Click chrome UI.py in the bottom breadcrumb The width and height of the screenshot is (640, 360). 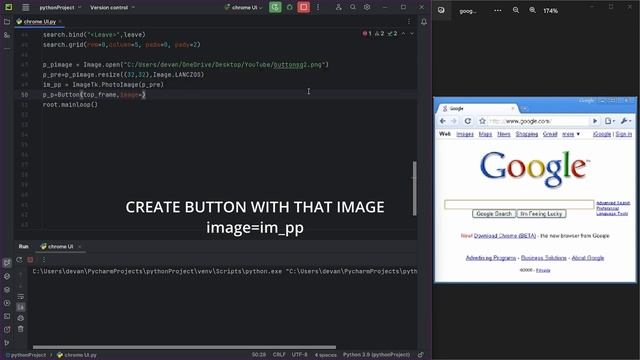coord(77,355)
